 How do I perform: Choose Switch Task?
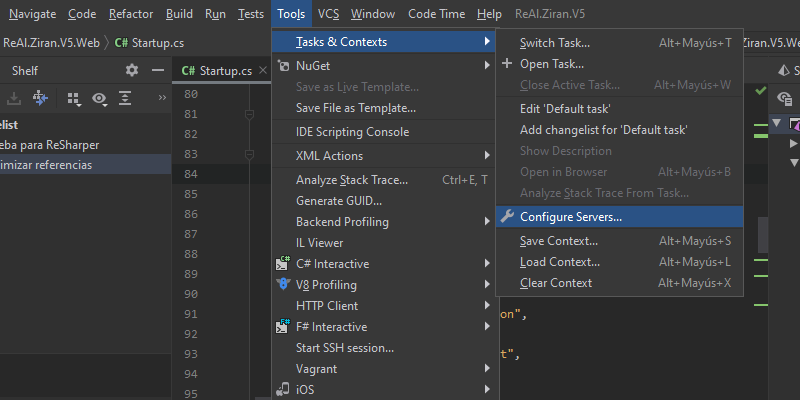619,43
